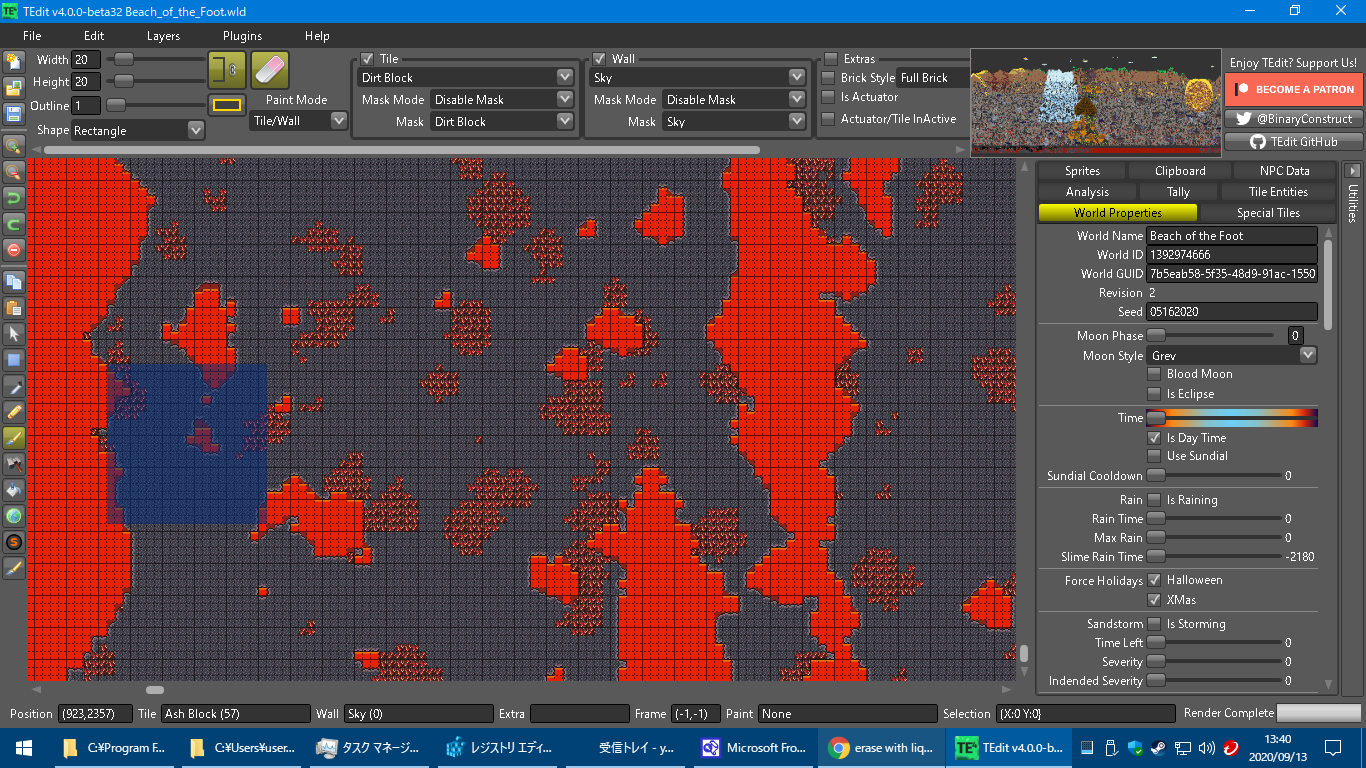
Task: Open a world using the folder icon
Action: (x=14, y=85)
